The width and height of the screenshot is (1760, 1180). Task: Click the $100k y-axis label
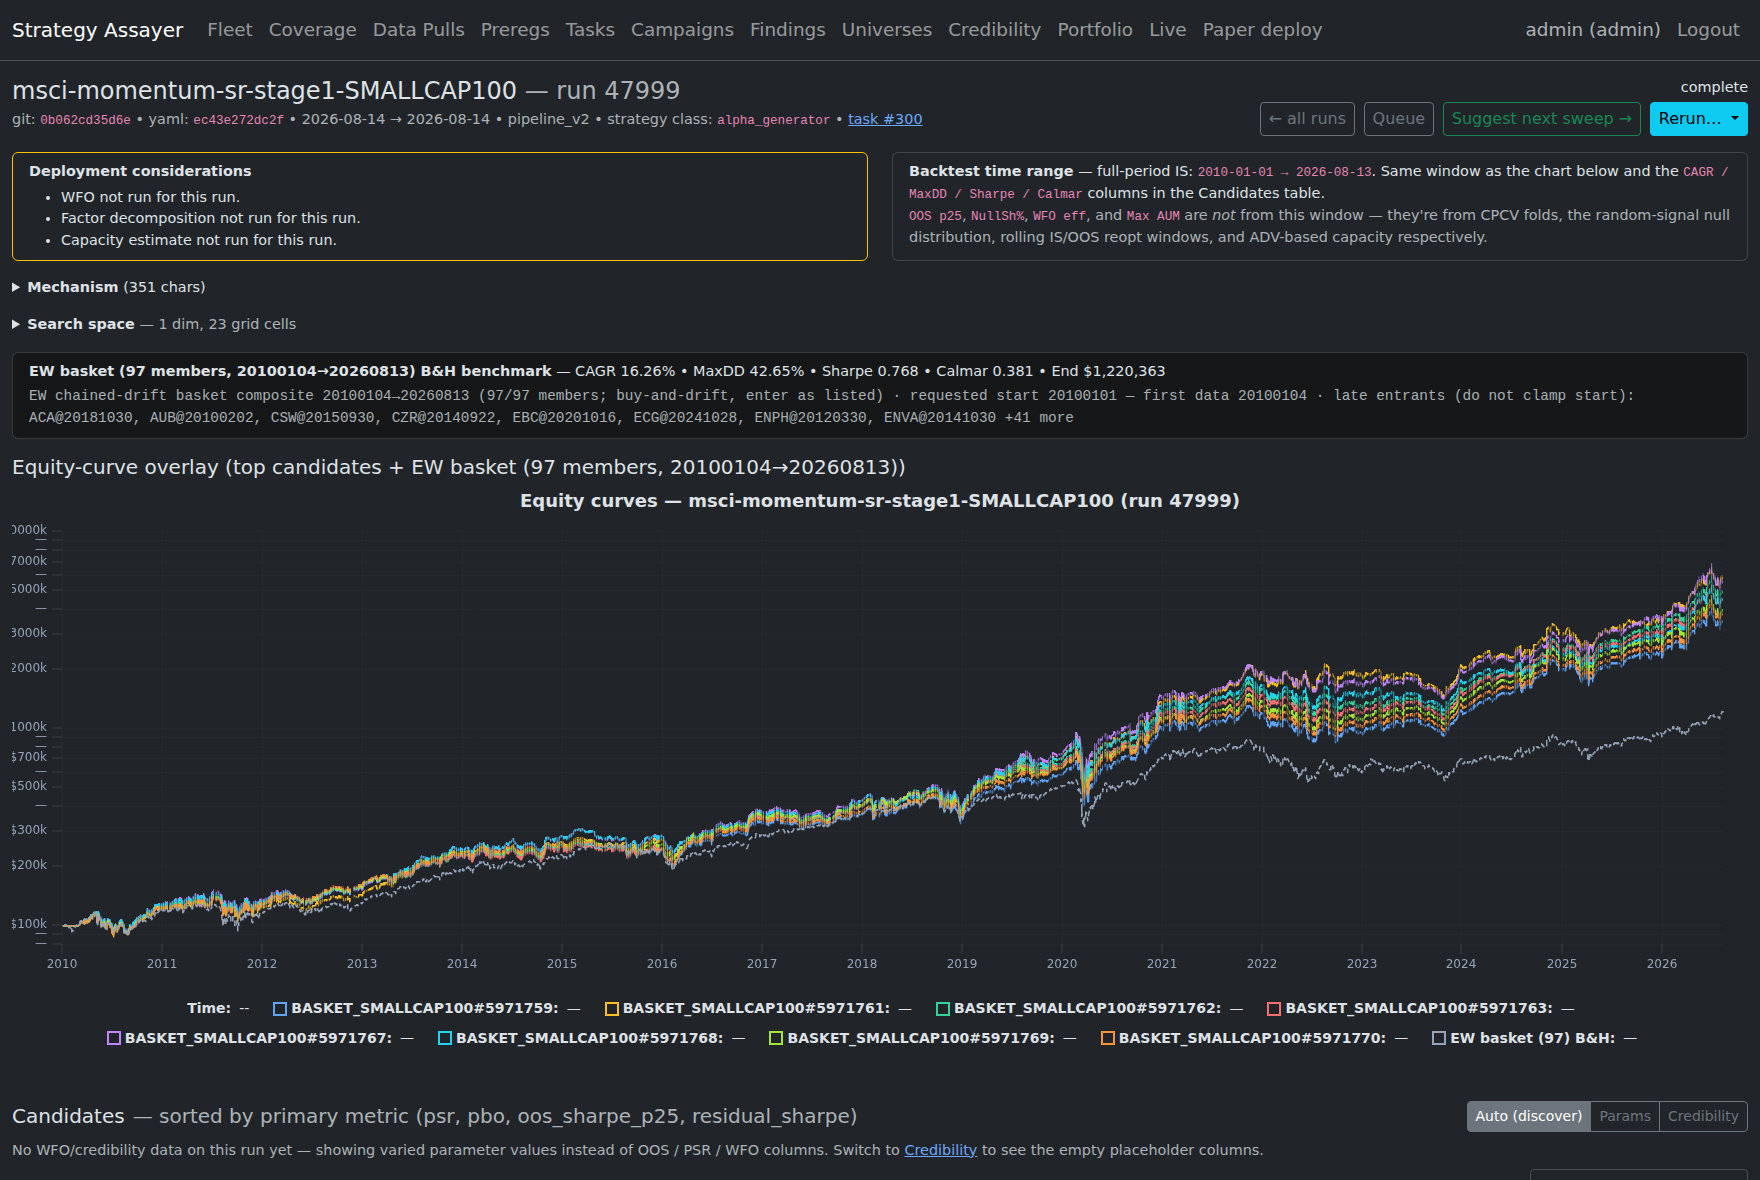click(29, 924)
